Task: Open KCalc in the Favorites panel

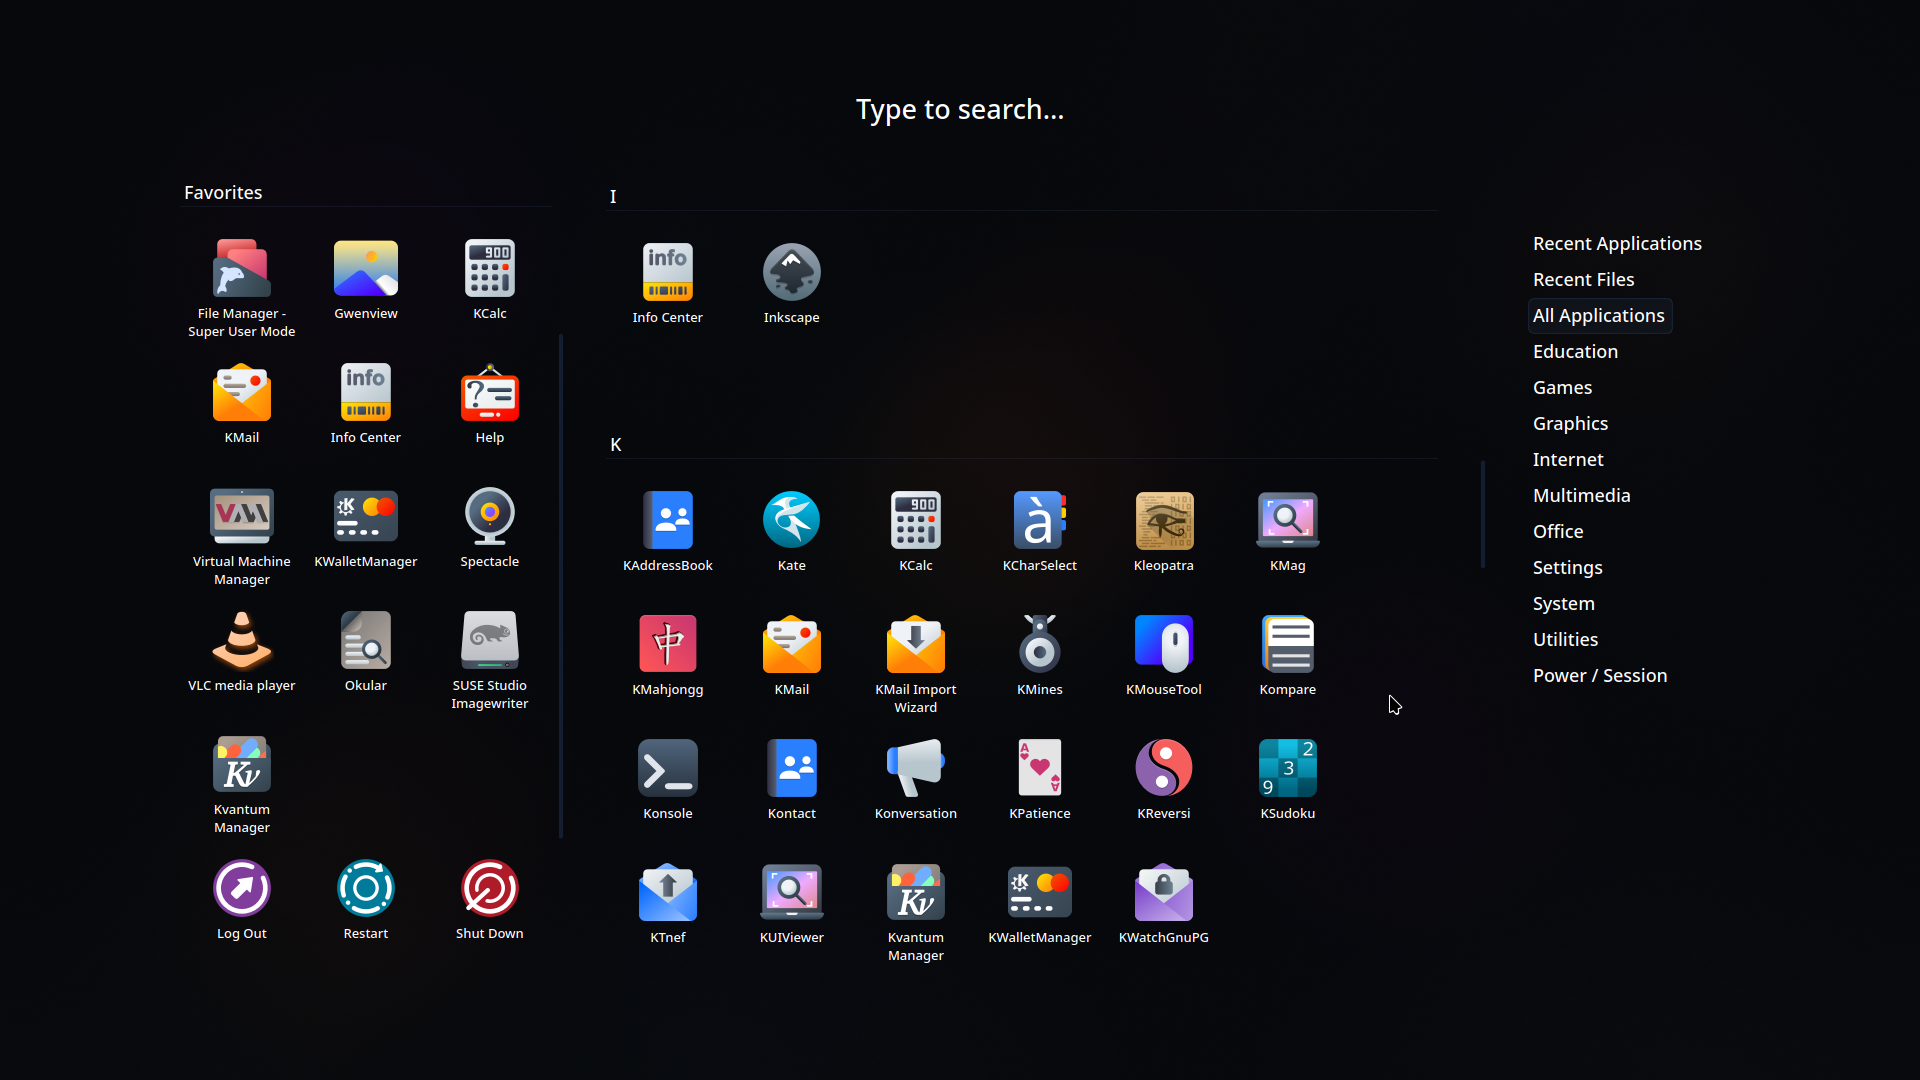Action: pyautogui.click(x=490, y=280)
